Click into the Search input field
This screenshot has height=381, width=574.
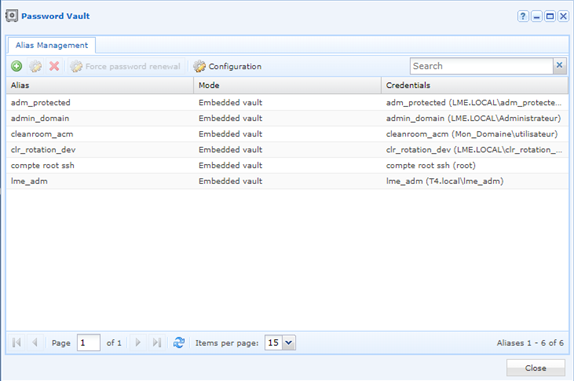pos(481,66)
